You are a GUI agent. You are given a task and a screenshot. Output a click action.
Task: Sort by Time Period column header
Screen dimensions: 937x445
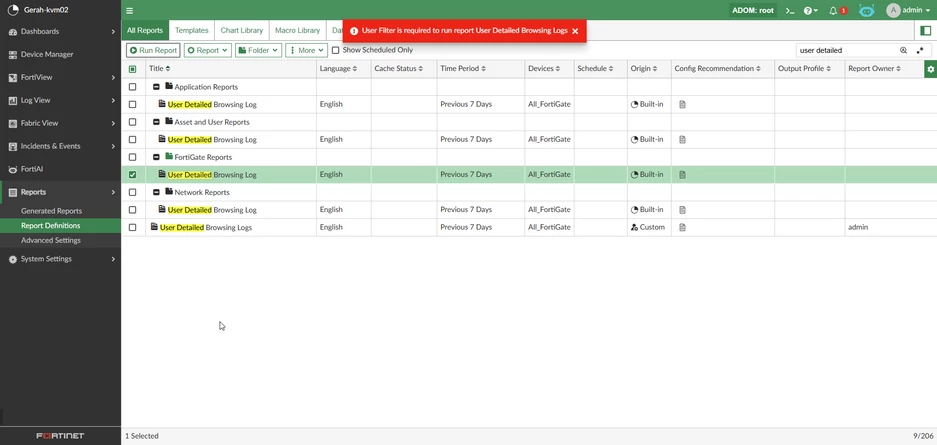[462, 69]
